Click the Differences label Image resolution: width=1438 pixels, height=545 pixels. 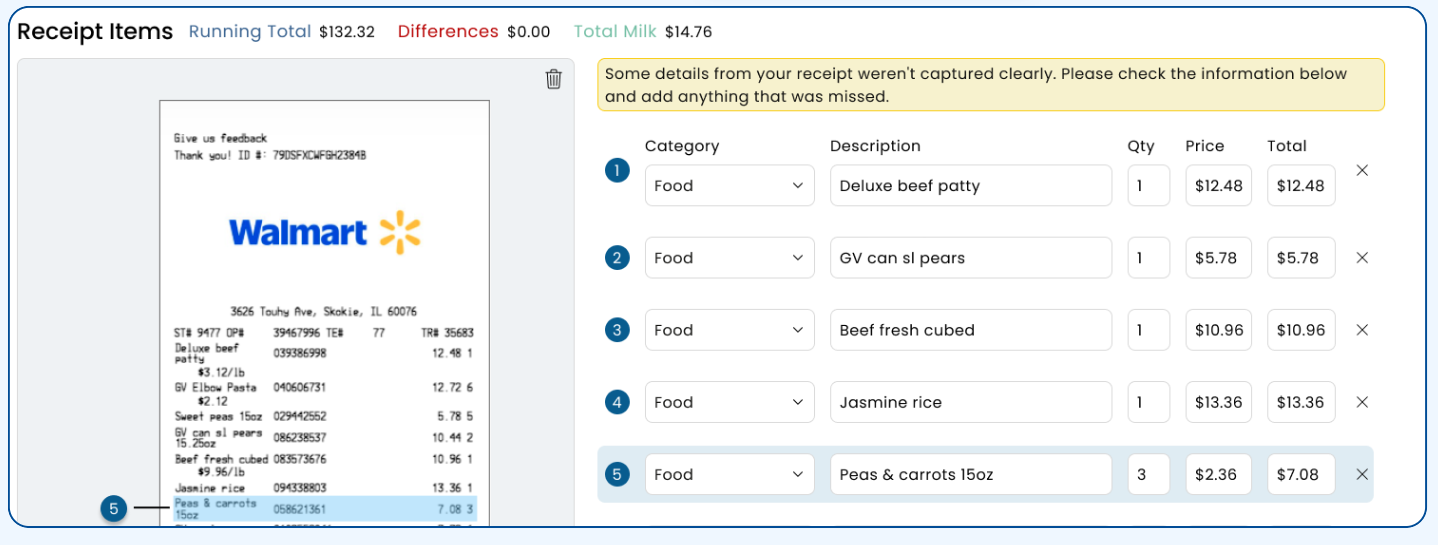click(448, 31)
